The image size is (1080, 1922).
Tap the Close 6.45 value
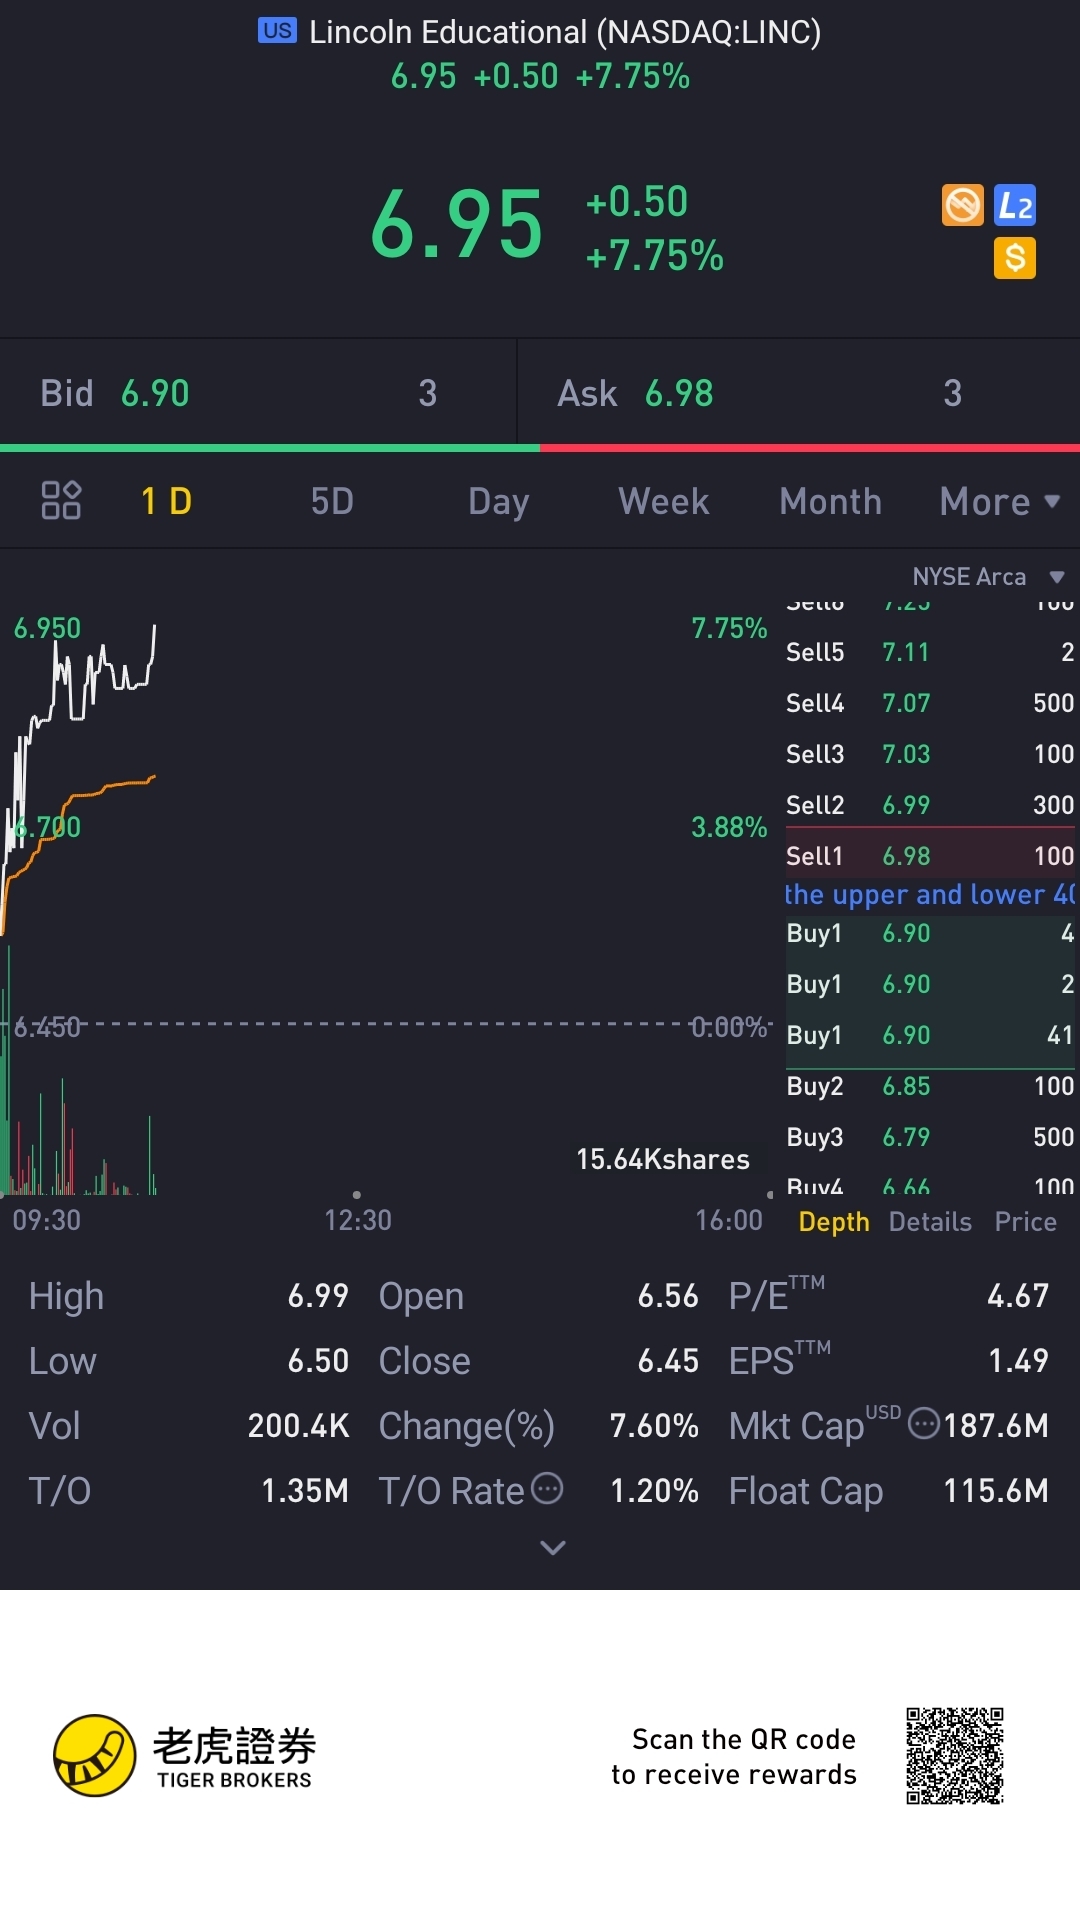668,1361
